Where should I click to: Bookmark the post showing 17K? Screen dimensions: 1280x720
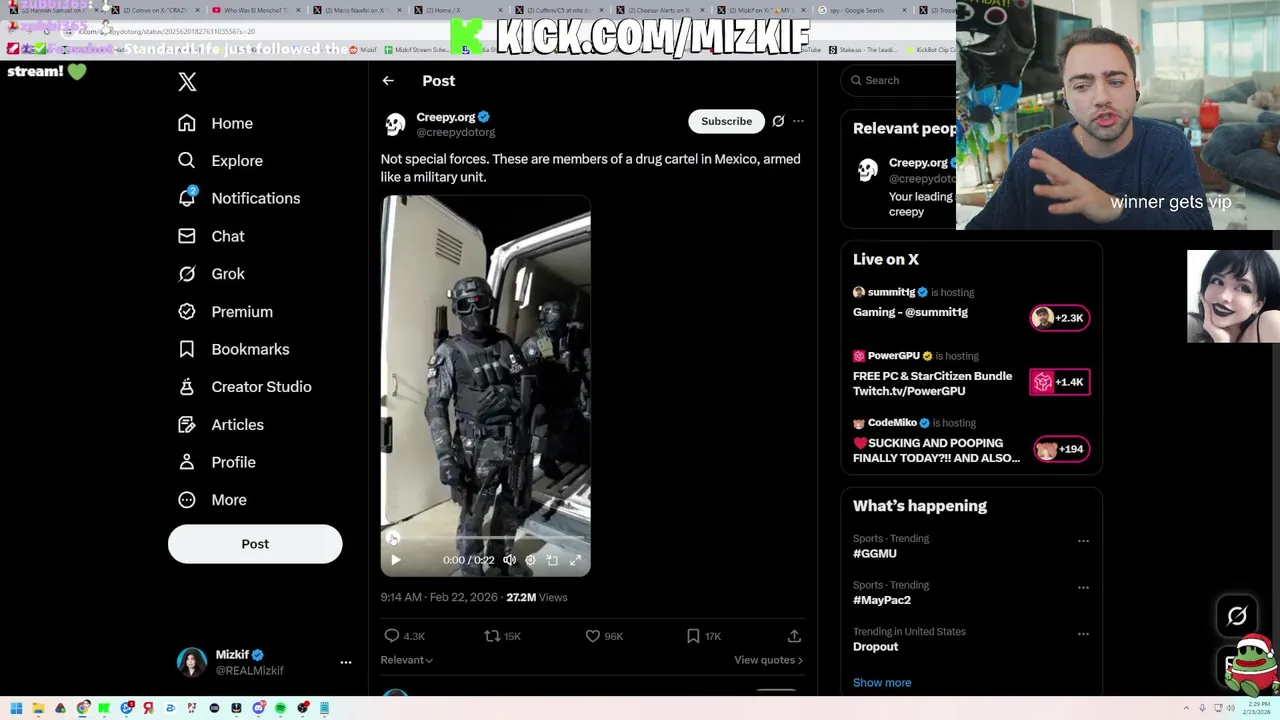click(703, 636)
